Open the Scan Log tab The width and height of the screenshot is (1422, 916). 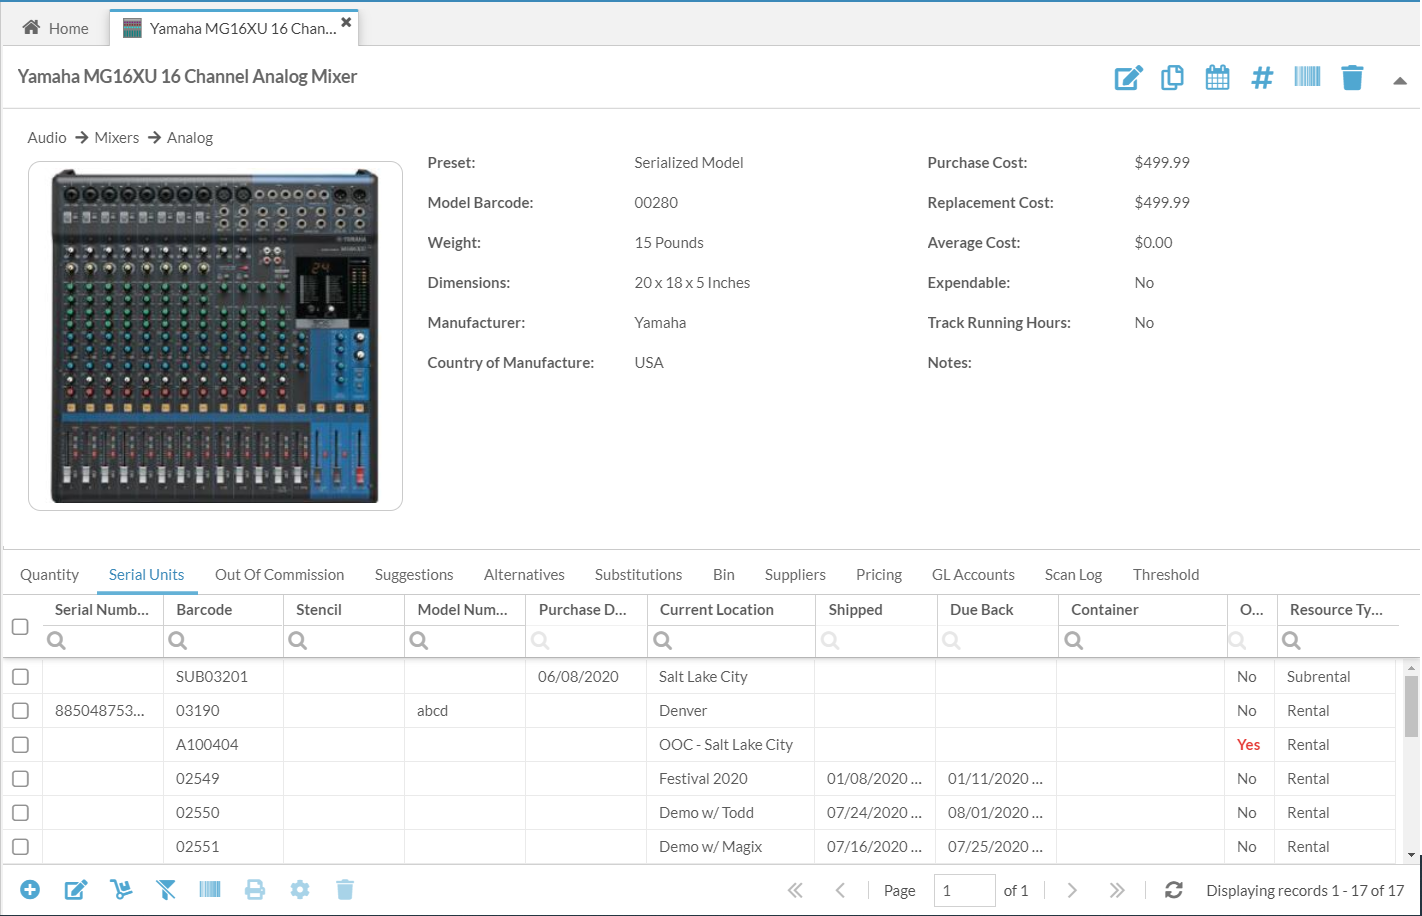(x=1073, y=575)
